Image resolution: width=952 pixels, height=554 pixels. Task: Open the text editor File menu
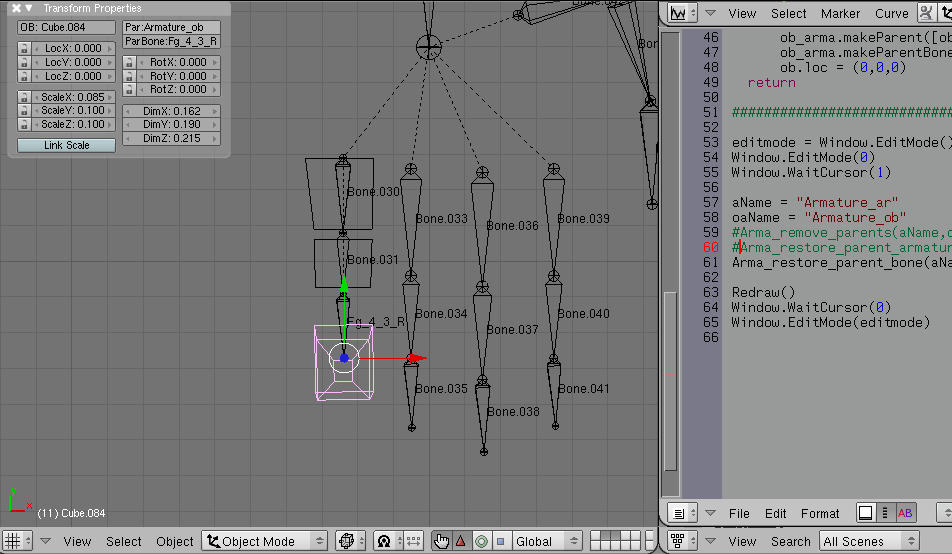(x=739, y=514)
